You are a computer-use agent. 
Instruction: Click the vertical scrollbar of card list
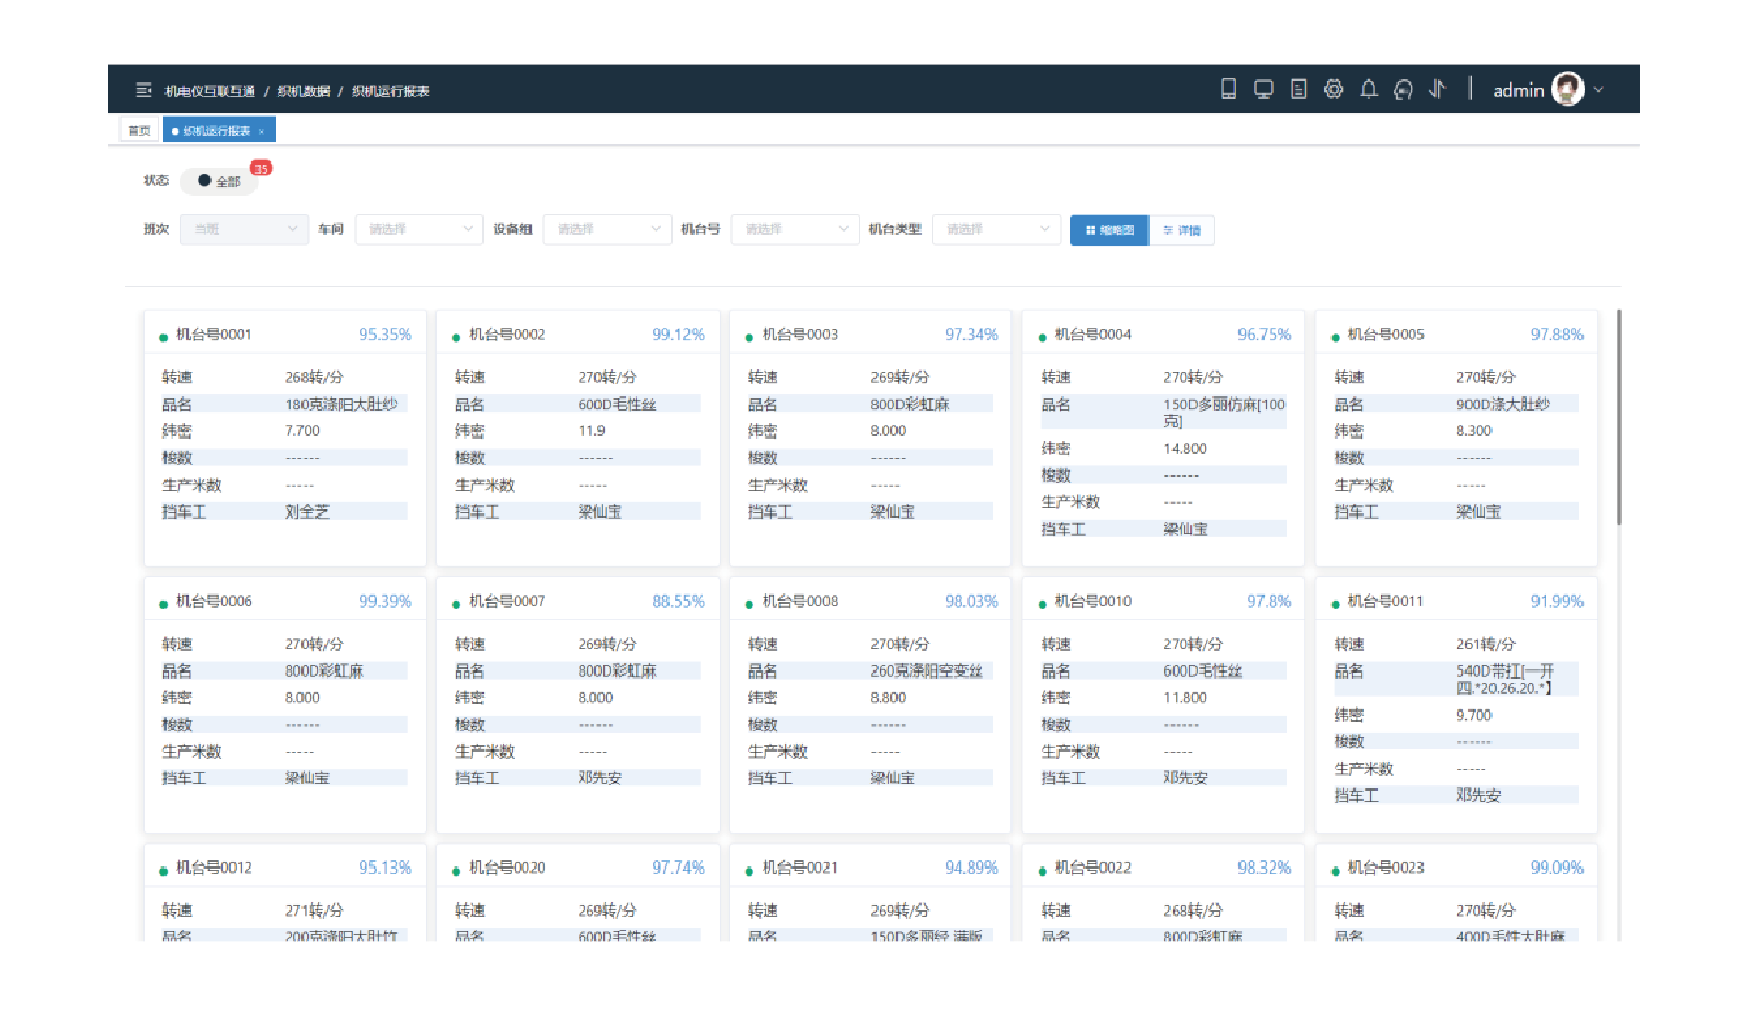[1619, 418]
